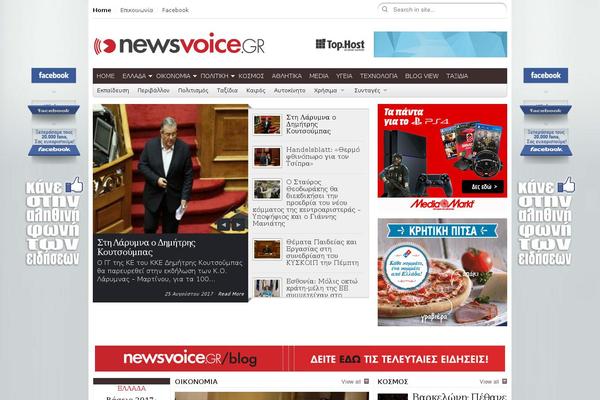This screenshot has height=400, width=600.
Task: Expand the ΕΛΛΑΔΑ menu dropdown
Action: coord(150,76)
